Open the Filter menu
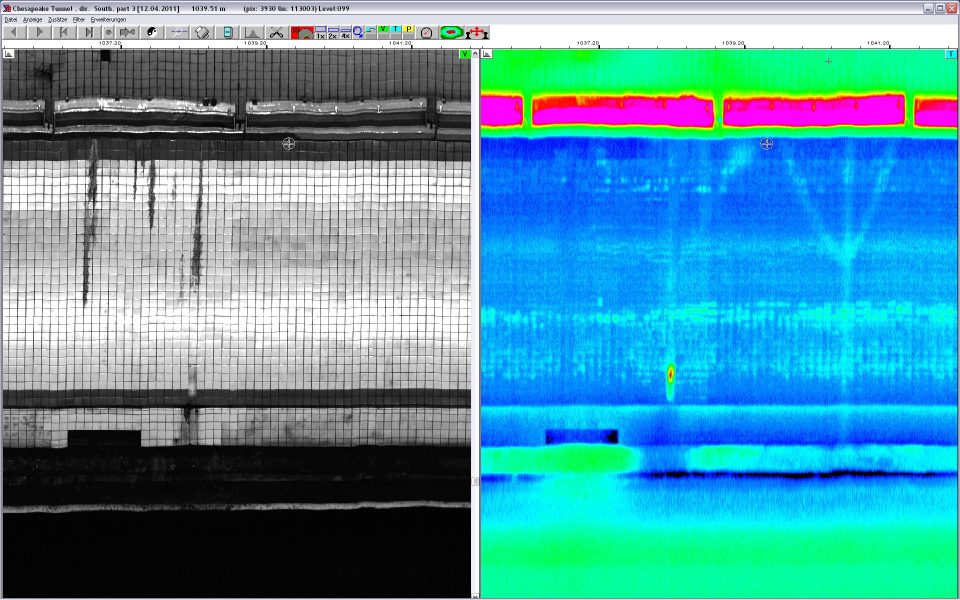This screenshot has height=600, width=960. [x=78, y=19]
